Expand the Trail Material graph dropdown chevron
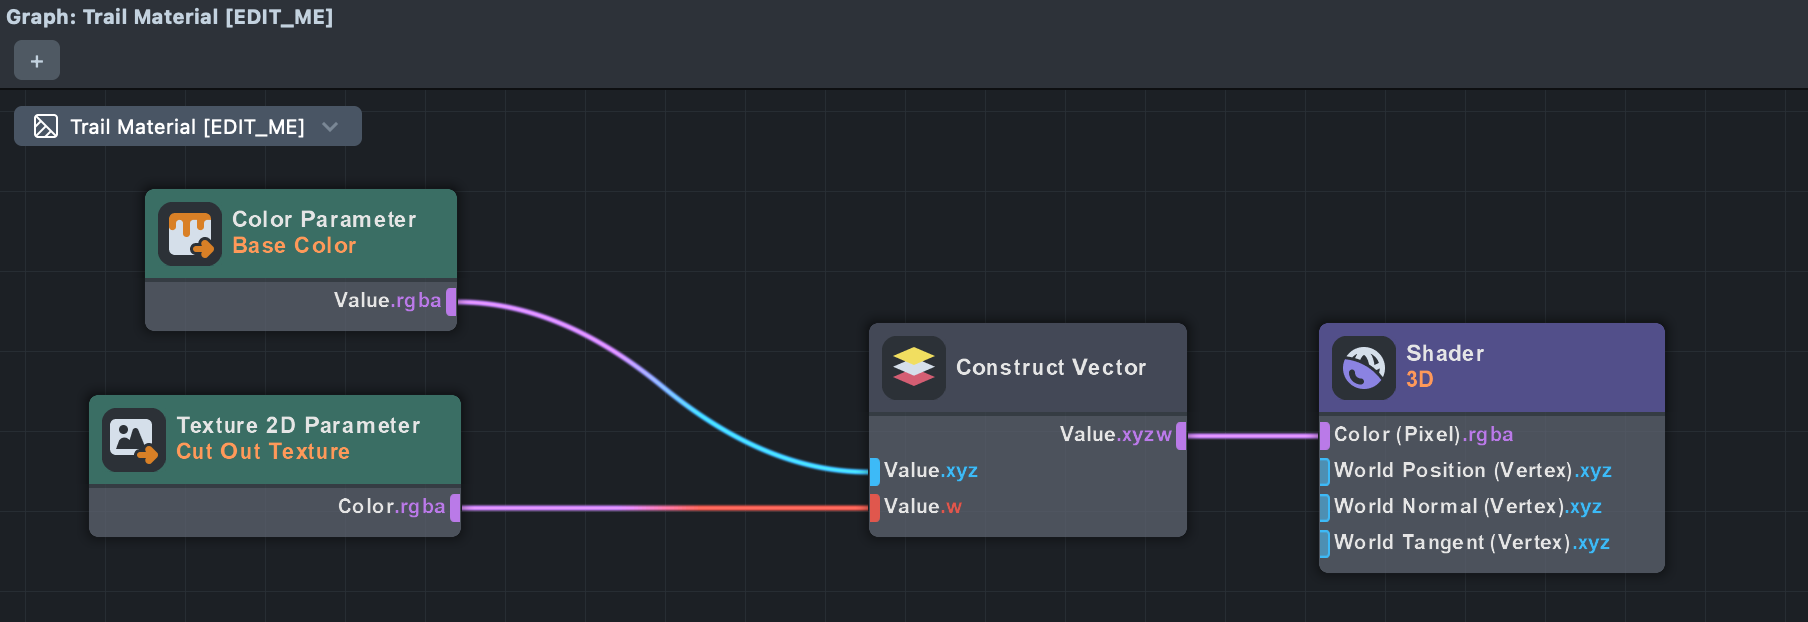 point(330,126)
